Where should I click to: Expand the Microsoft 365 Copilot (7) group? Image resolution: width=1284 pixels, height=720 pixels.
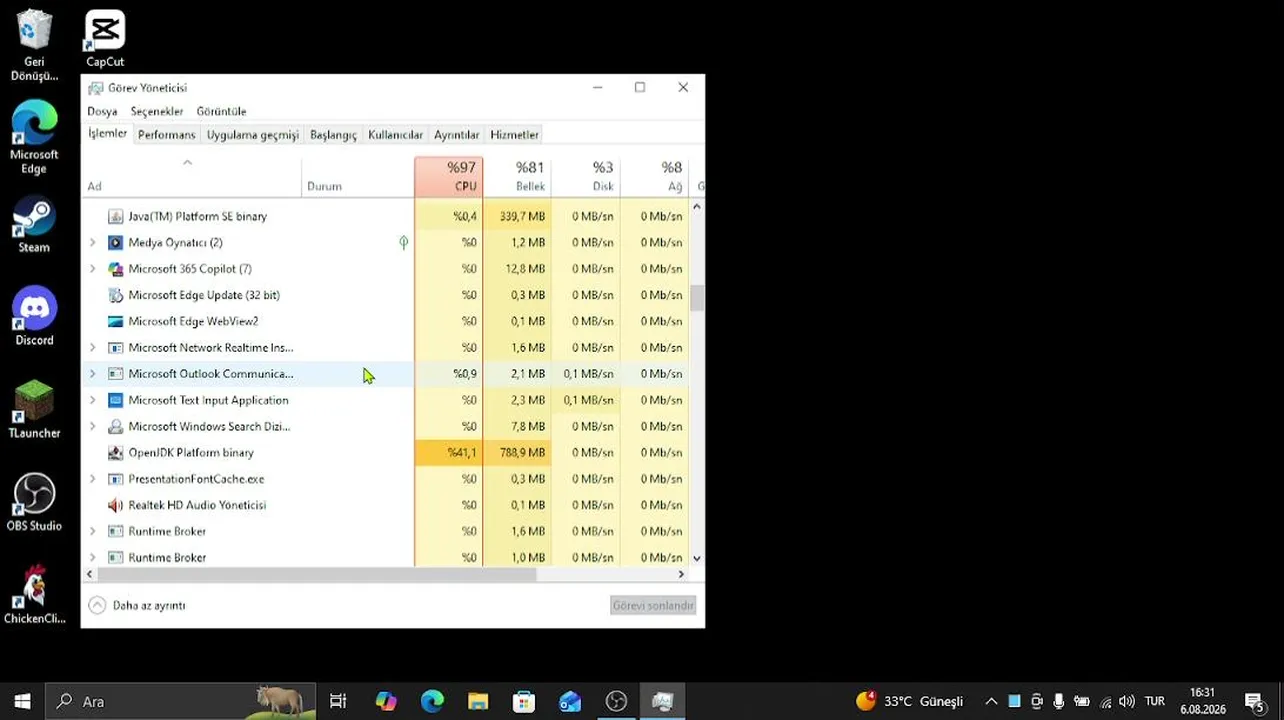[93, 269]
